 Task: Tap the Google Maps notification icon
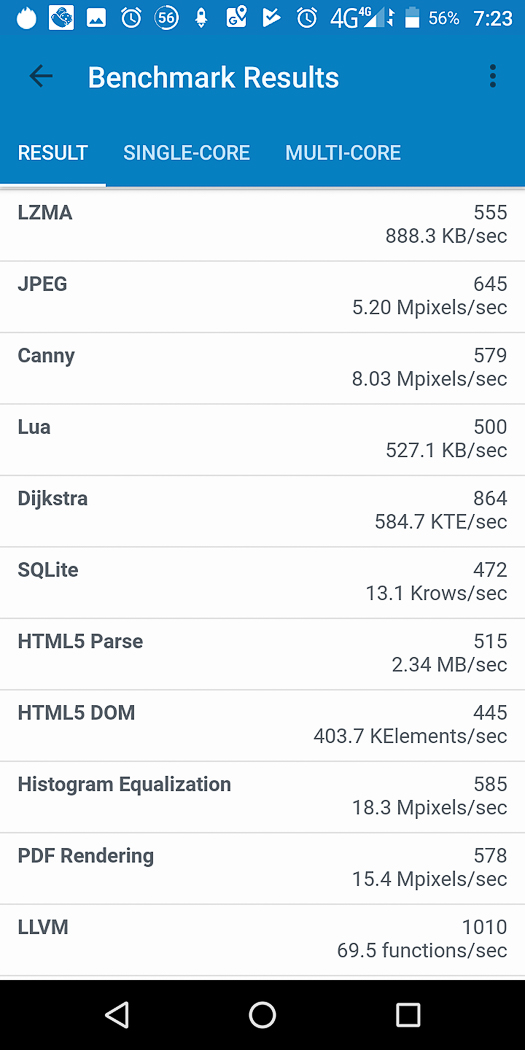pyautogui.click(x=236, y=17)
